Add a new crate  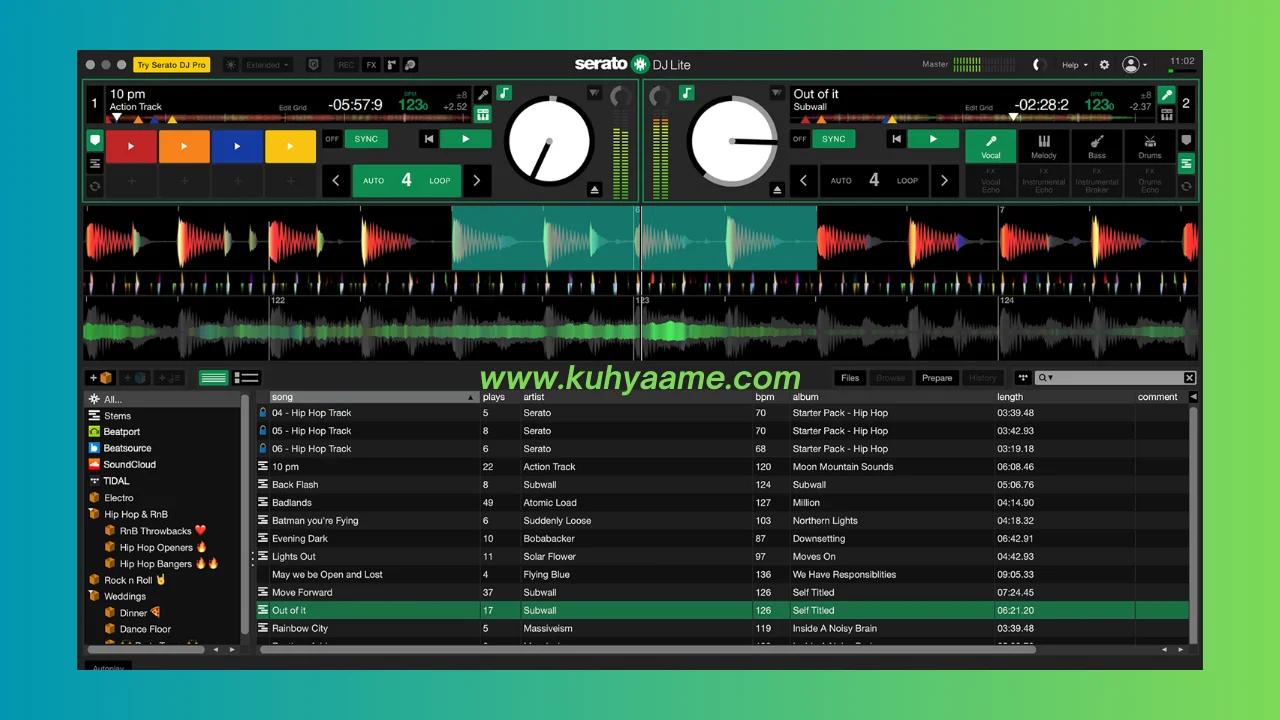101,378
